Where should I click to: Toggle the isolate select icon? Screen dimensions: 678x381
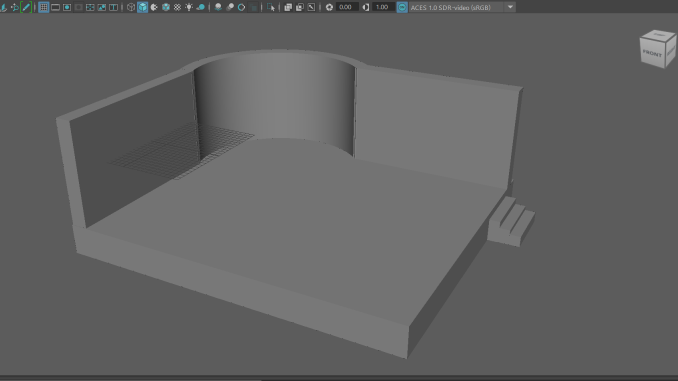pyautogui.click(x=271, y=7)
